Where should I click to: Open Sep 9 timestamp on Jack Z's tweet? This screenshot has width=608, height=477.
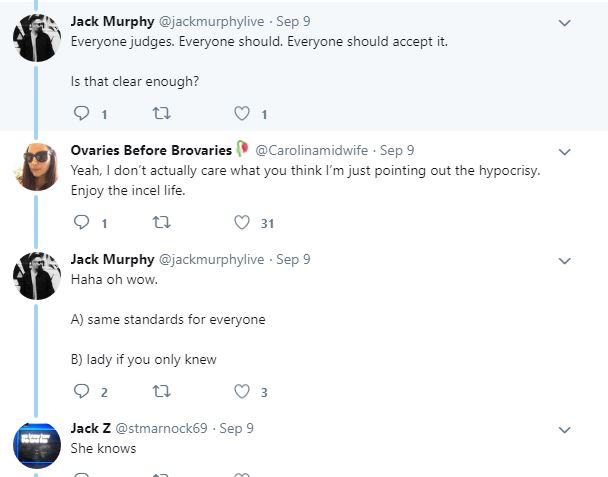click(x=236, y=428)
